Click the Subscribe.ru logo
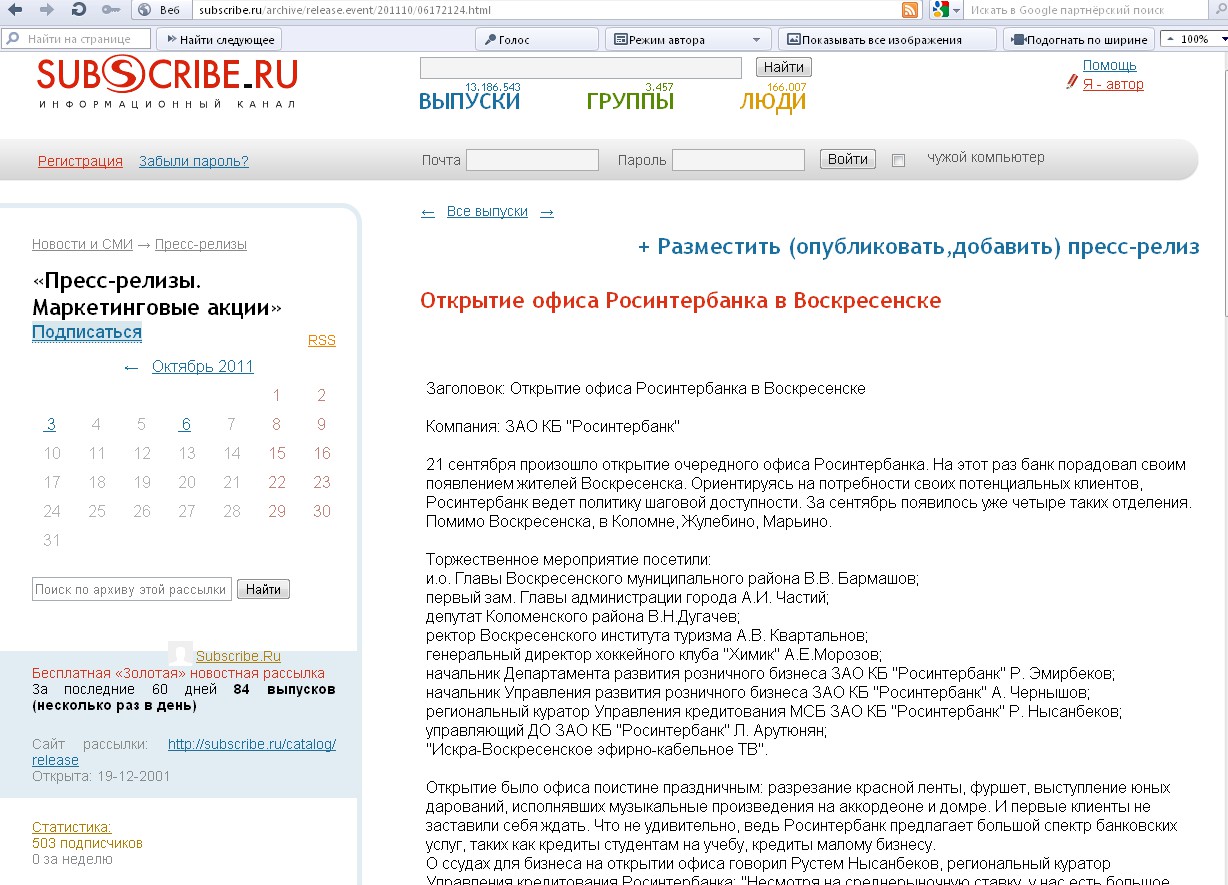The height and width of the screenshot is (885, 1228). pyautogui.click(x=167, y=82)
